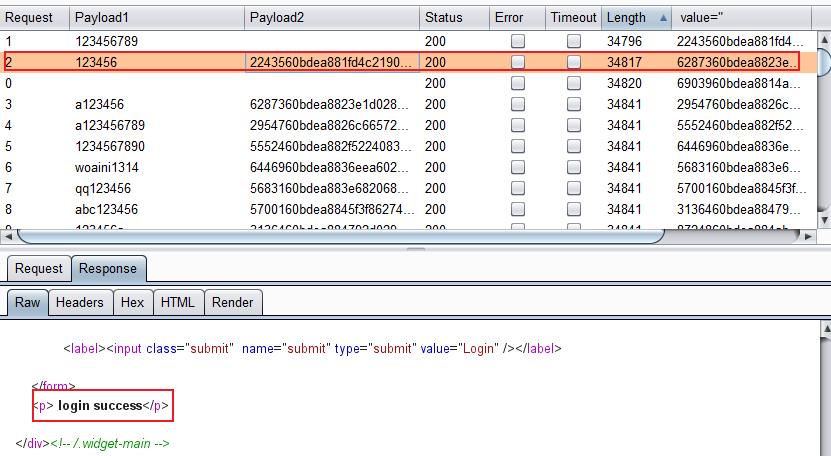Check the Timeout checkbox for qq123456 row
831x456 pixels.
[x=574, y=188]
